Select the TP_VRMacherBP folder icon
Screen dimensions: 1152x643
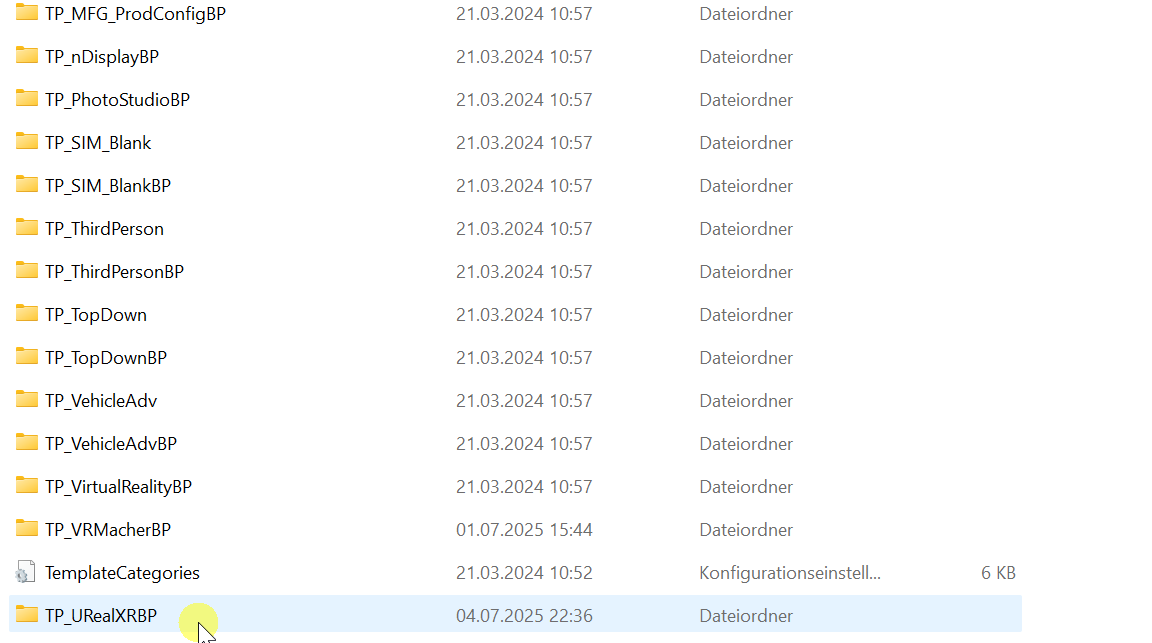pyautogui.click(x=26, y=528)
